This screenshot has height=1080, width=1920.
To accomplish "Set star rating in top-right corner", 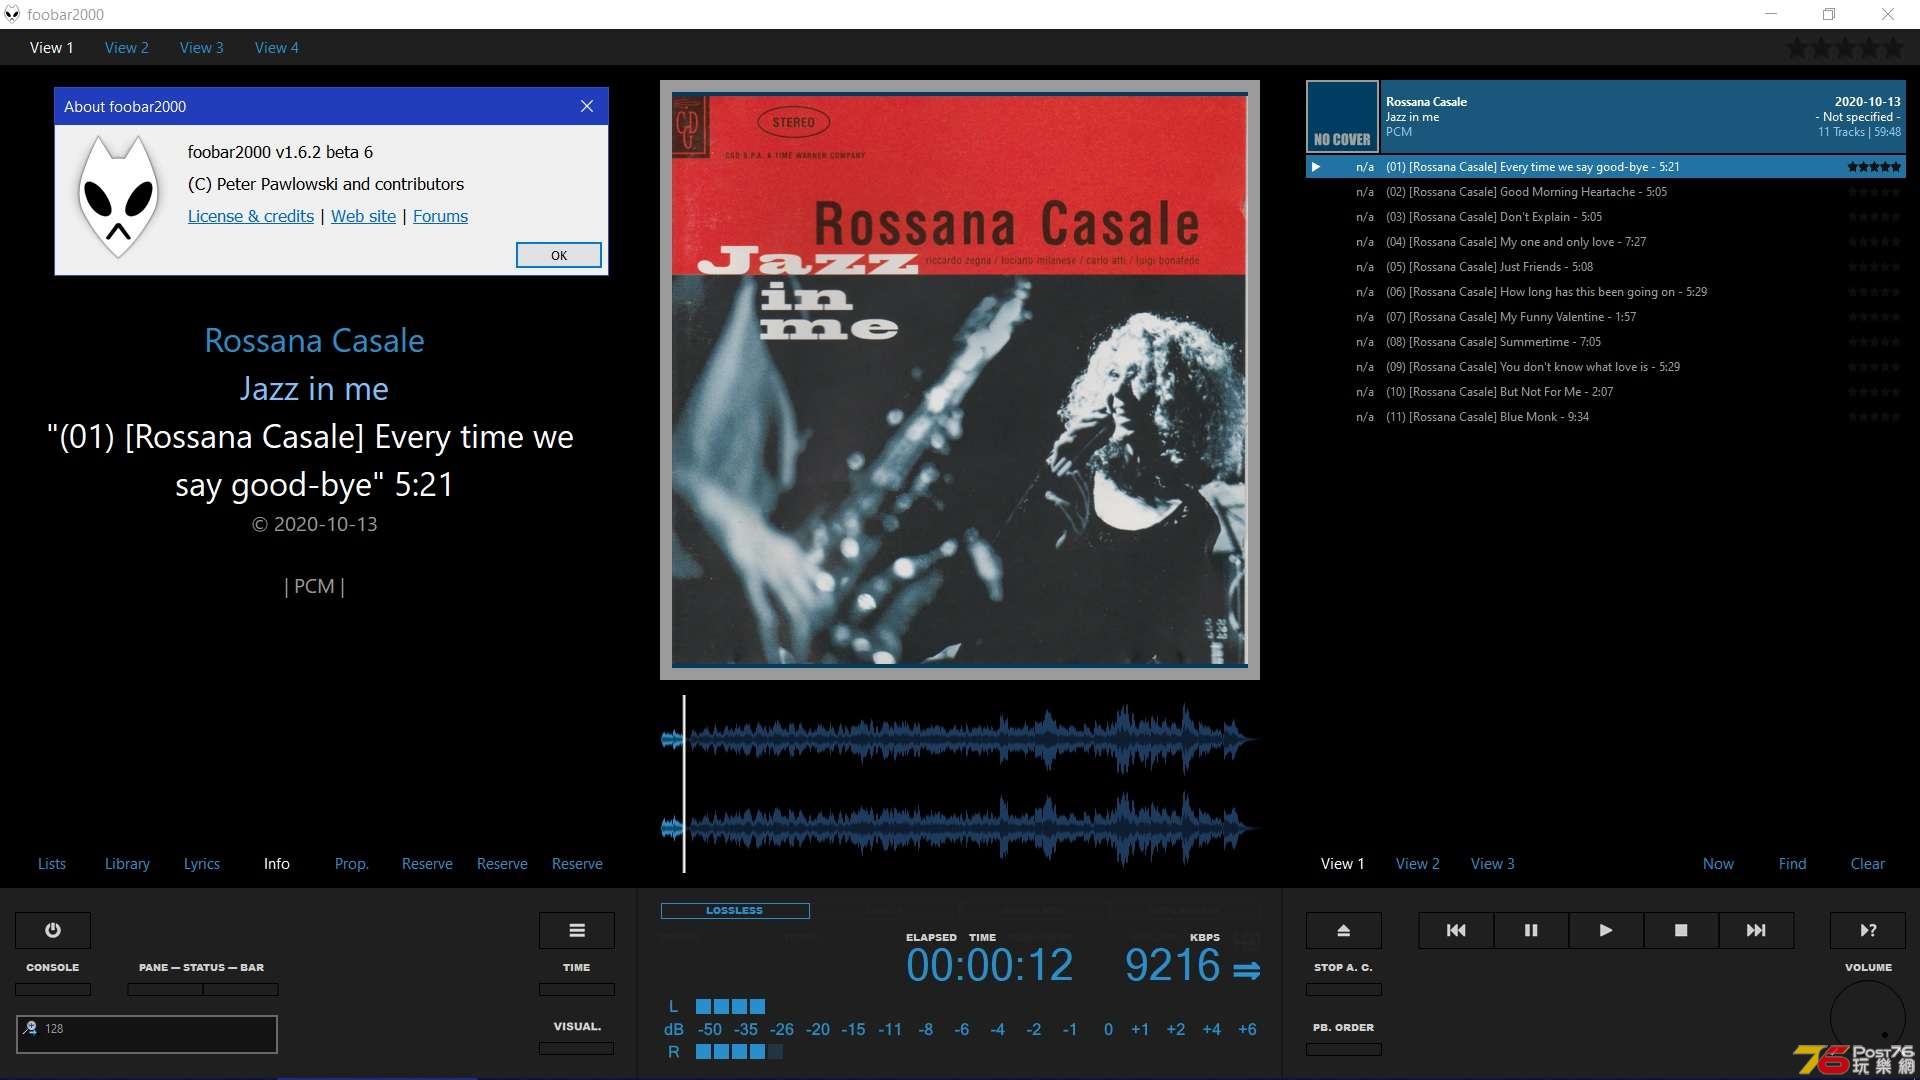I will tap(1845, 47).
